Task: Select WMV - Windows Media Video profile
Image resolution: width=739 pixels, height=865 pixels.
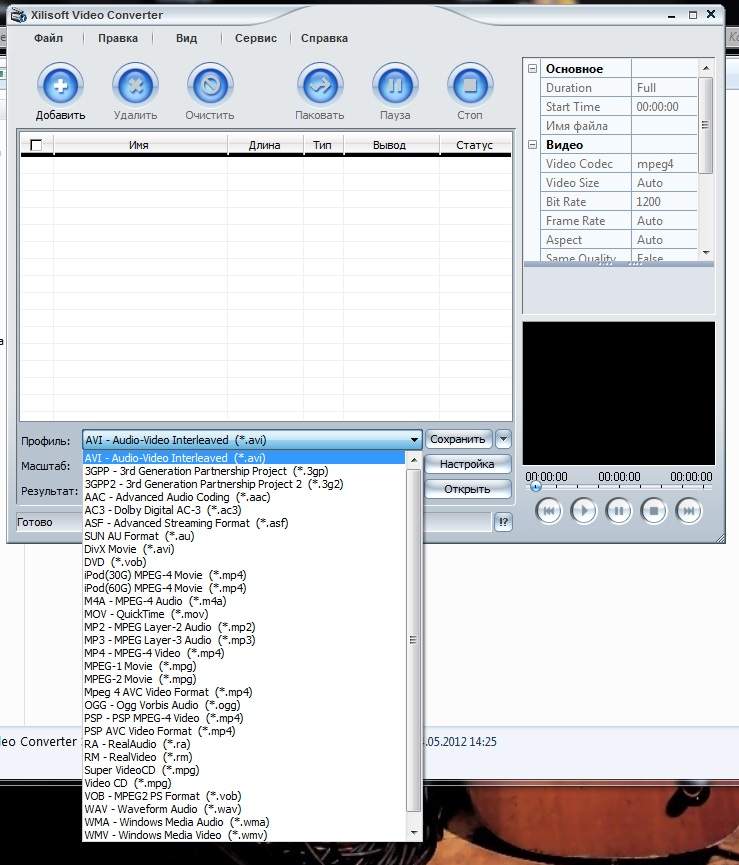Action: pos(243,836)
